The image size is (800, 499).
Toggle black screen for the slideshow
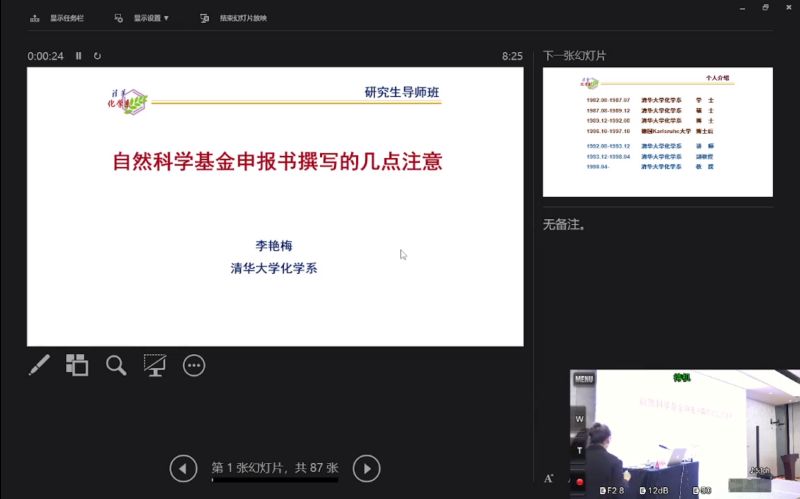click(x=155, y=365)
